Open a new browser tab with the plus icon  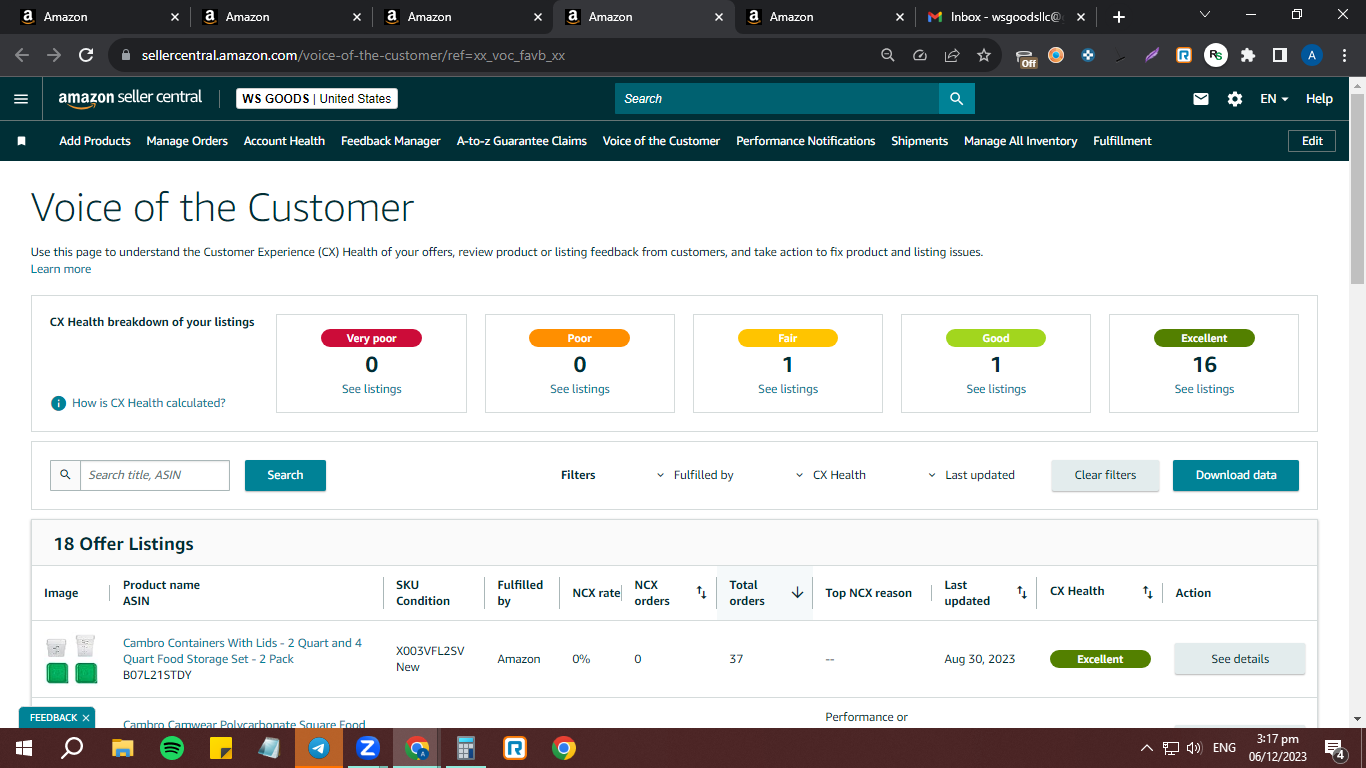coord(1119,17)
